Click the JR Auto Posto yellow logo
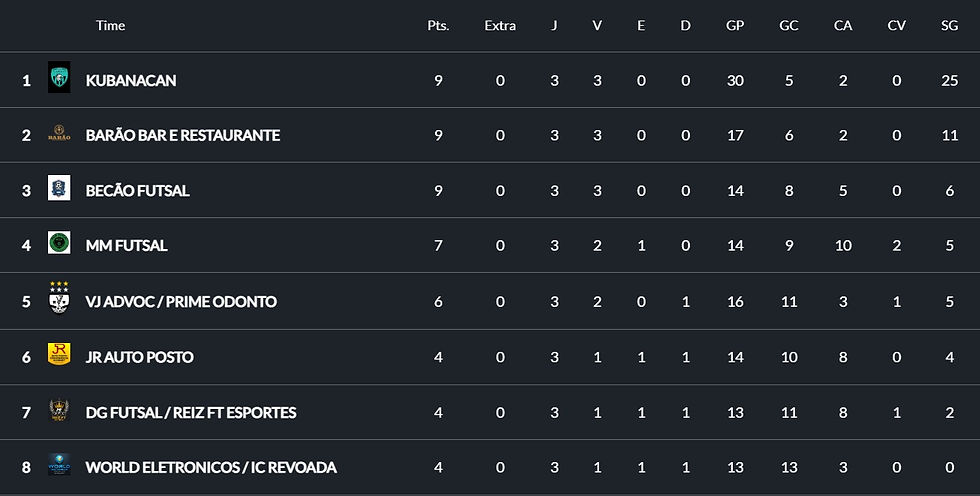Screen dimensions: 980x496 click(x=59, y=355)
